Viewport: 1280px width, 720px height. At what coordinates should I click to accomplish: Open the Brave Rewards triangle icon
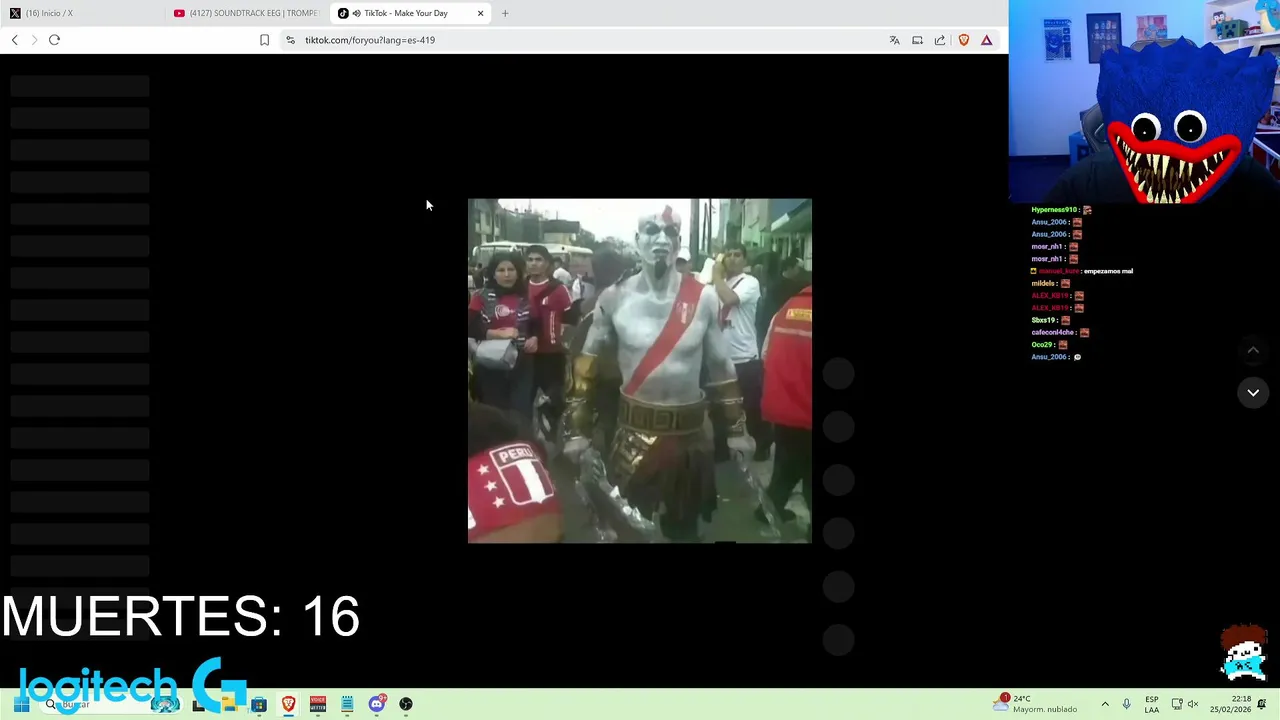(986, 40)
